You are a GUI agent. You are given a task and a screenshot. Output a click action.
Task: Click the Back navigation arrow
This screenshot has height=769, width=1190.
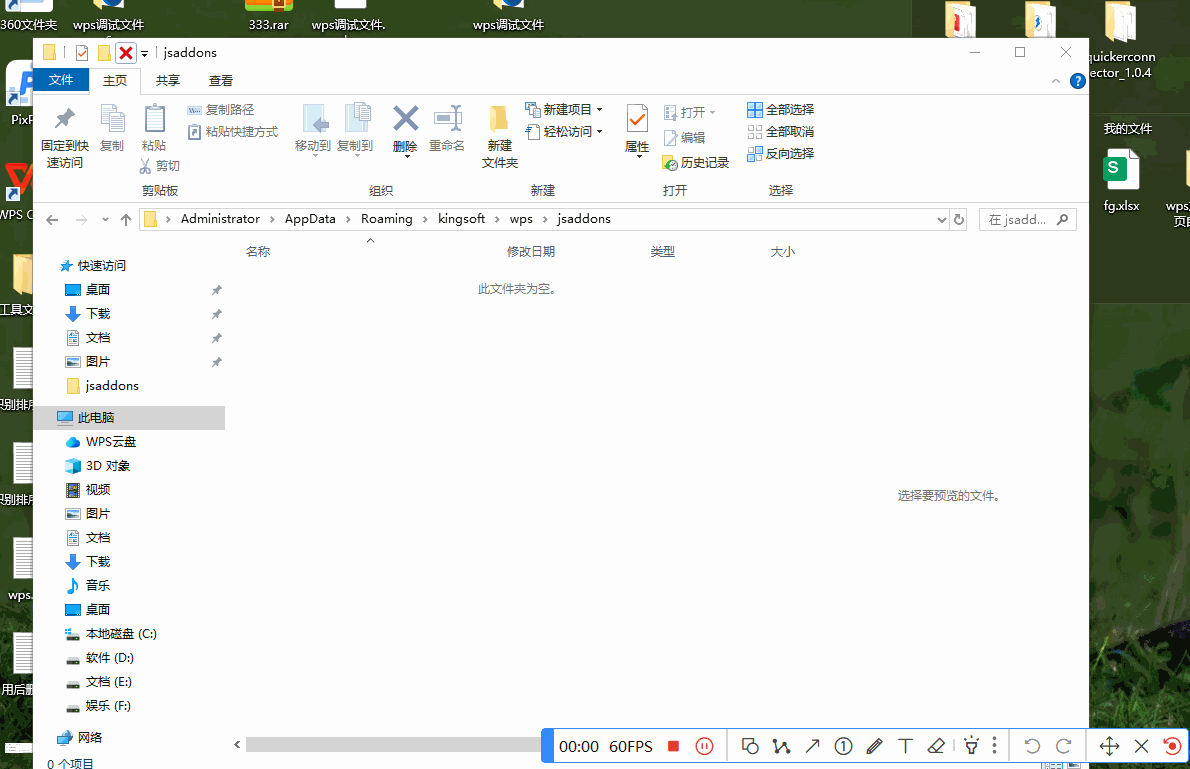52,219
